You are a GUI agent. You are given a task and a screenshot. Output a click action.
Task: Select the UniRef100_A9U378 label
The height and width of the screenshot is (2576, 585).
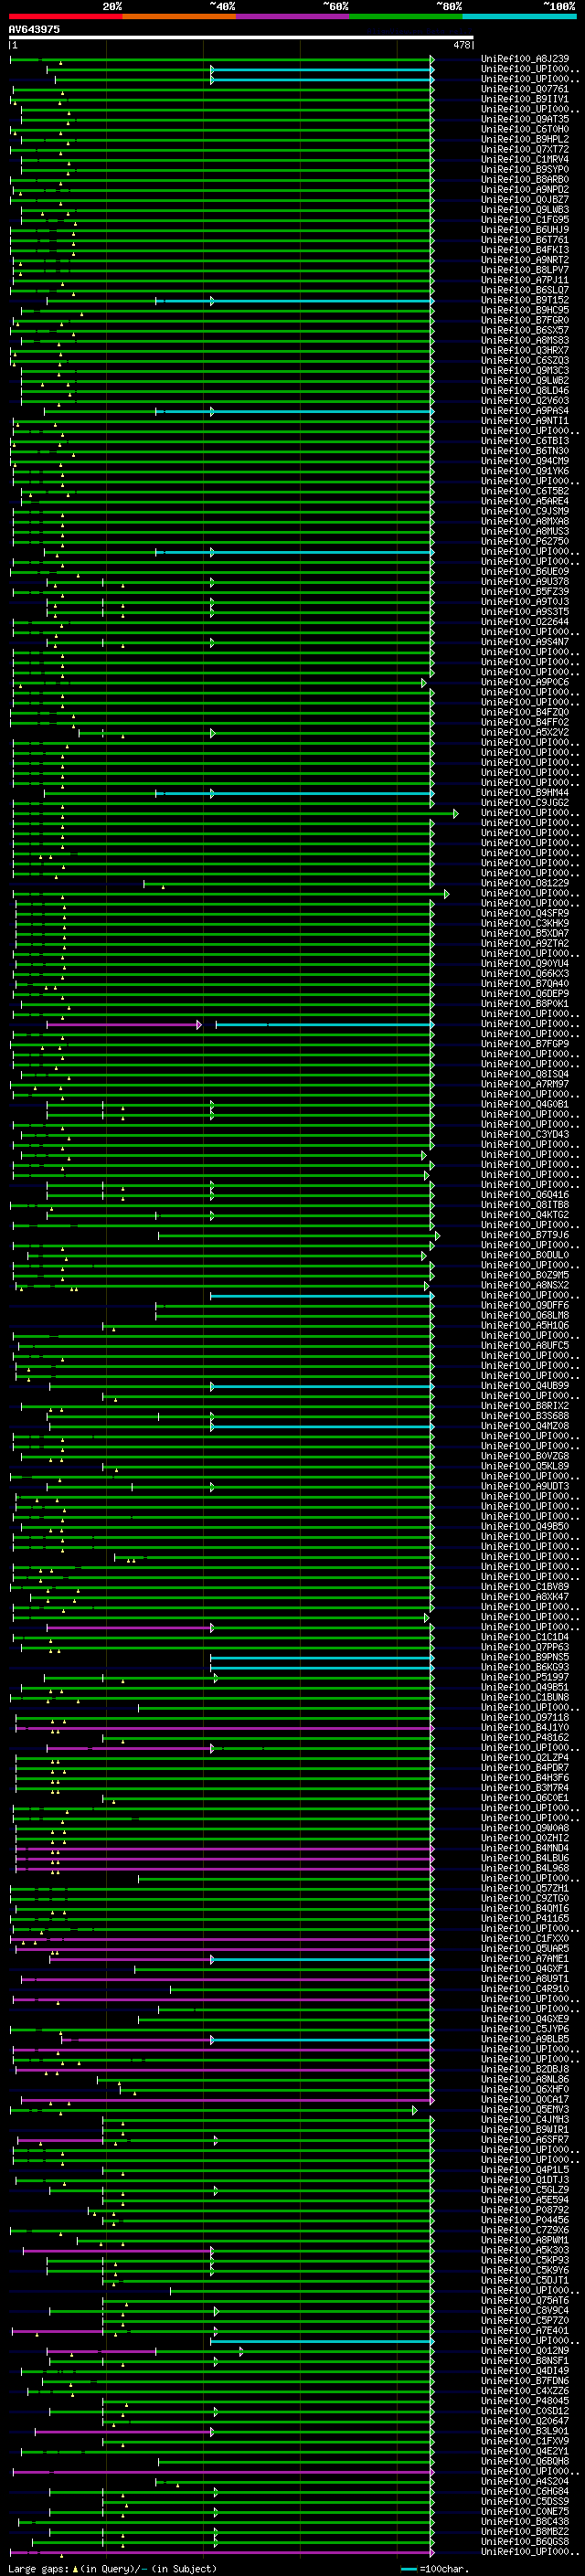point(525,581)
